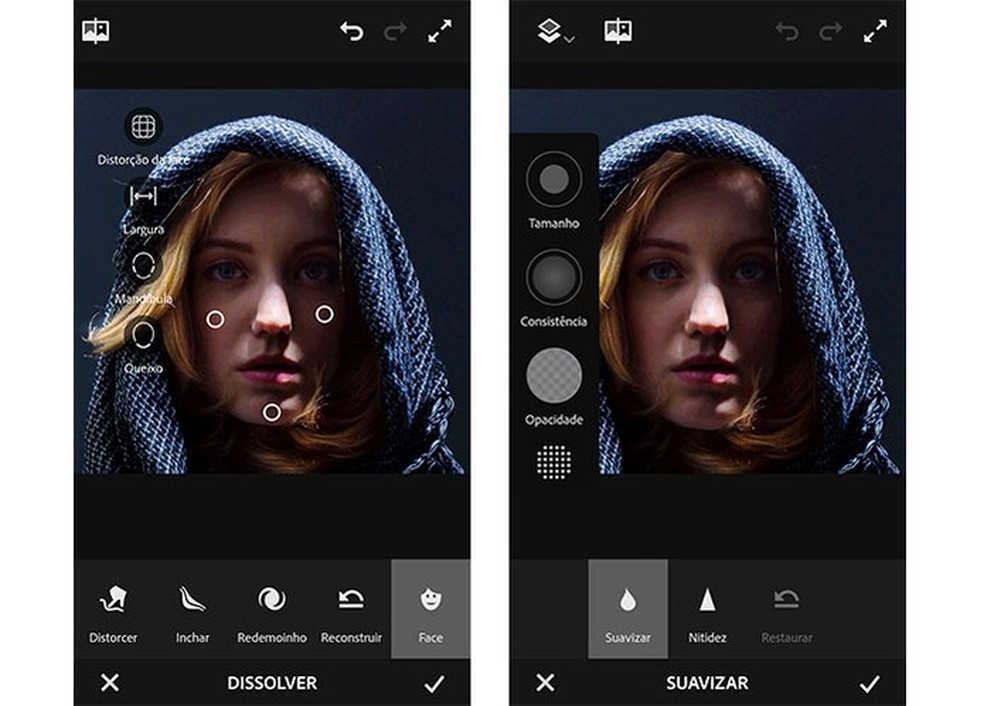Open the Distorção da face grid tool
Viewport: 984px width, 706px height.
[144, 125]
